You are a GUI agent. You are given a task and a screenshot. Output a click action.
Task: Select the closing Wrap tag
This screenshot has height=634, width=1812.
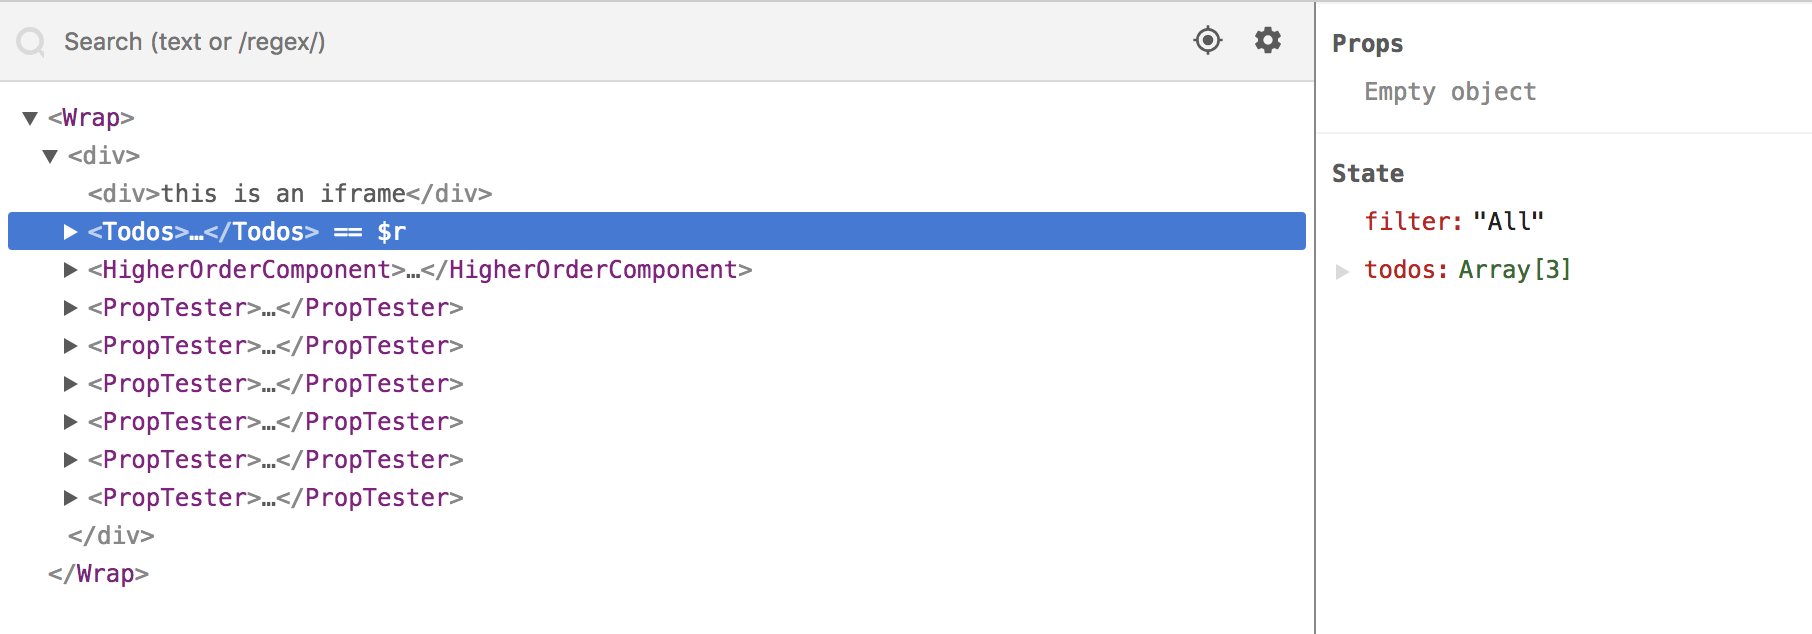(x=99, y=573)
